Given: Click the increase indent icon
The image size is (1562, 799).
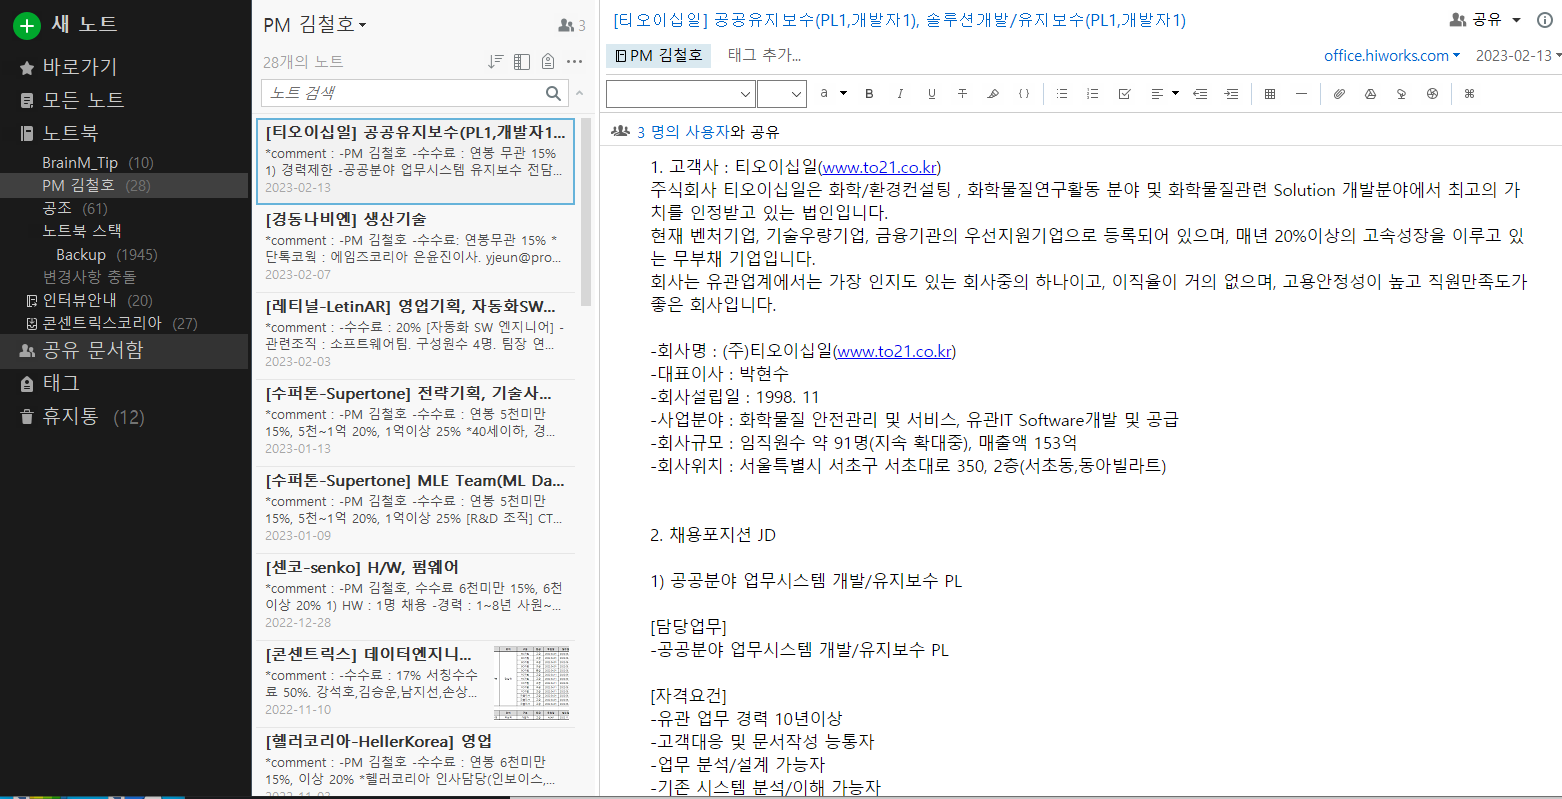Looking at the screenshot, I should click(1231, 93).
